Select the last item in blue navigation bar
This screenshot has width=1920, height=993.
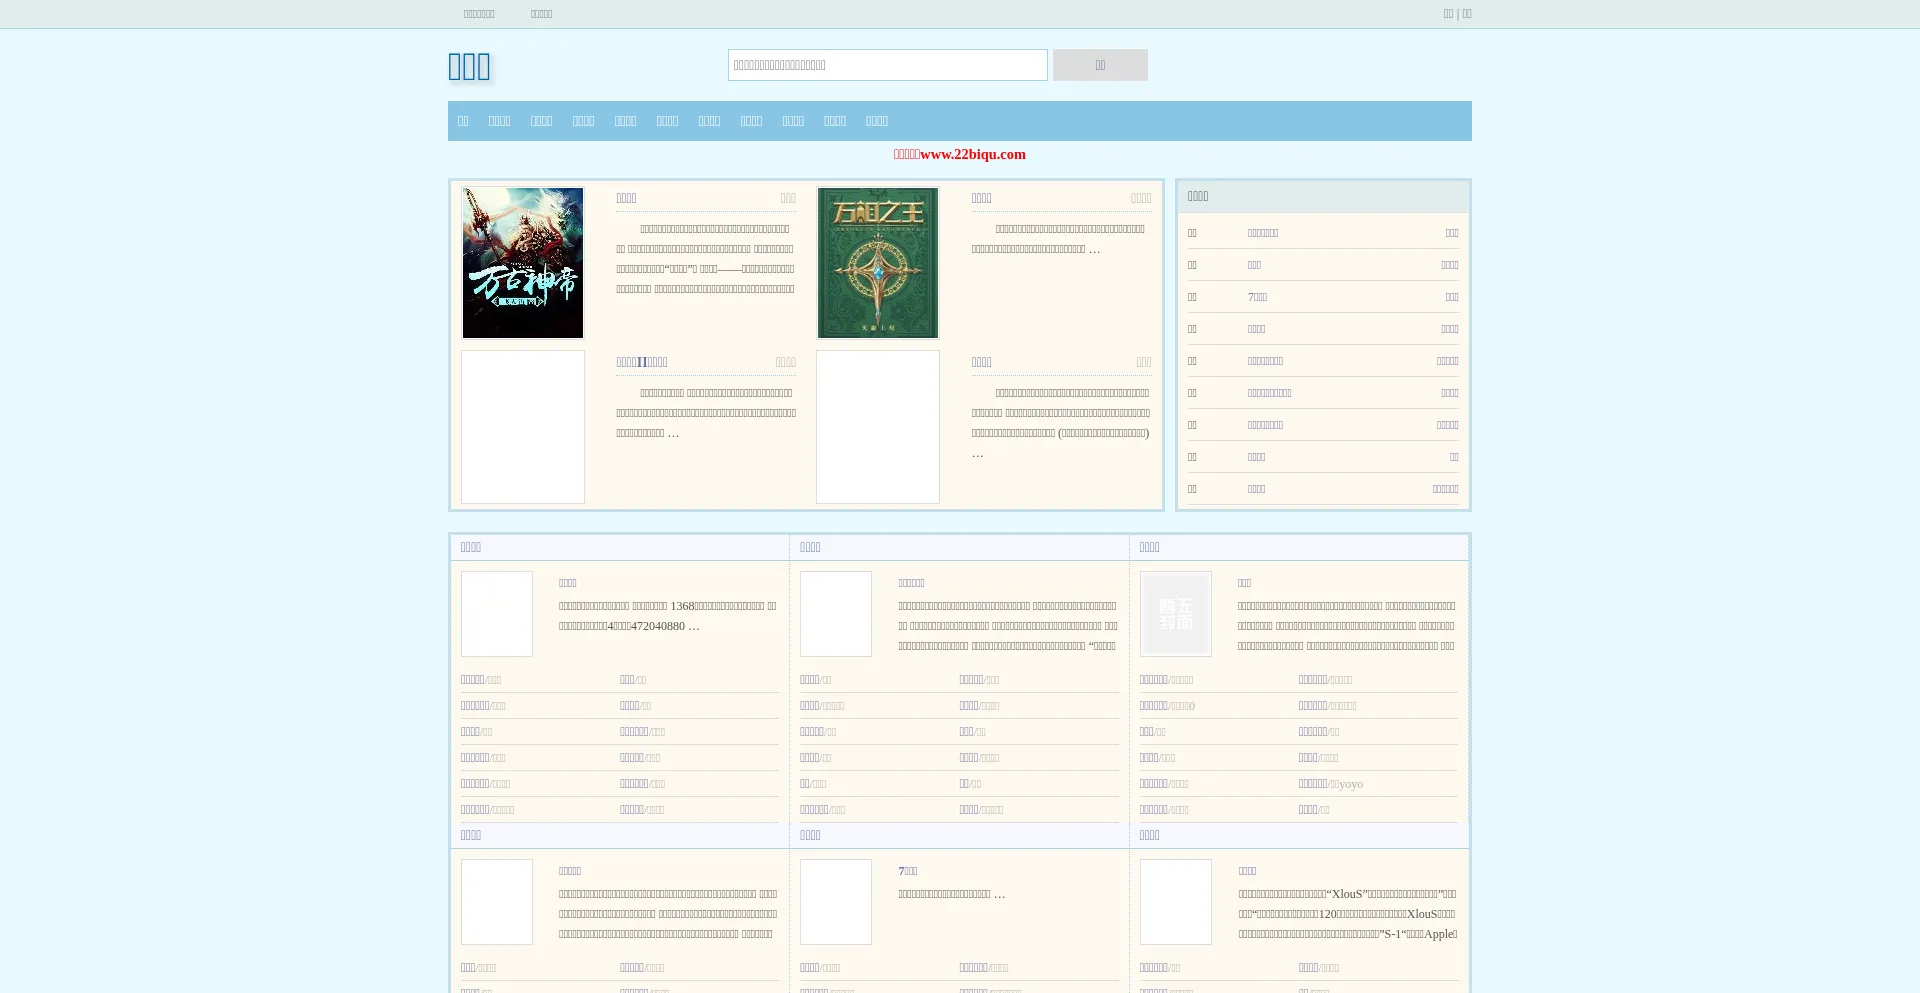876,121
